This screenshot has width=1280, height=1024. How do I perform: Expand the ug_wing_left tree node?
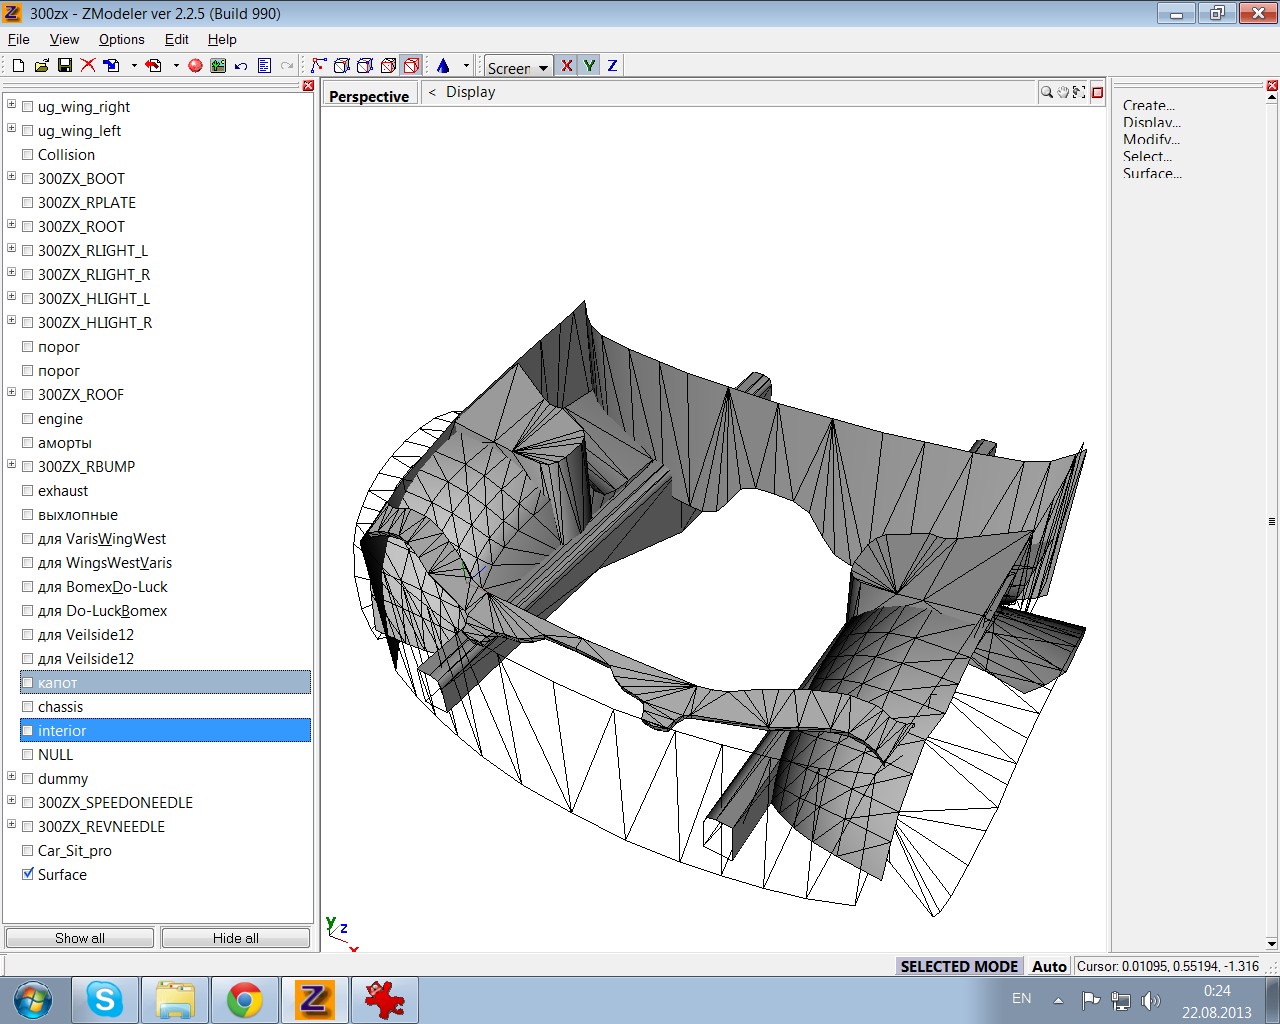click(x=12, y=128)
